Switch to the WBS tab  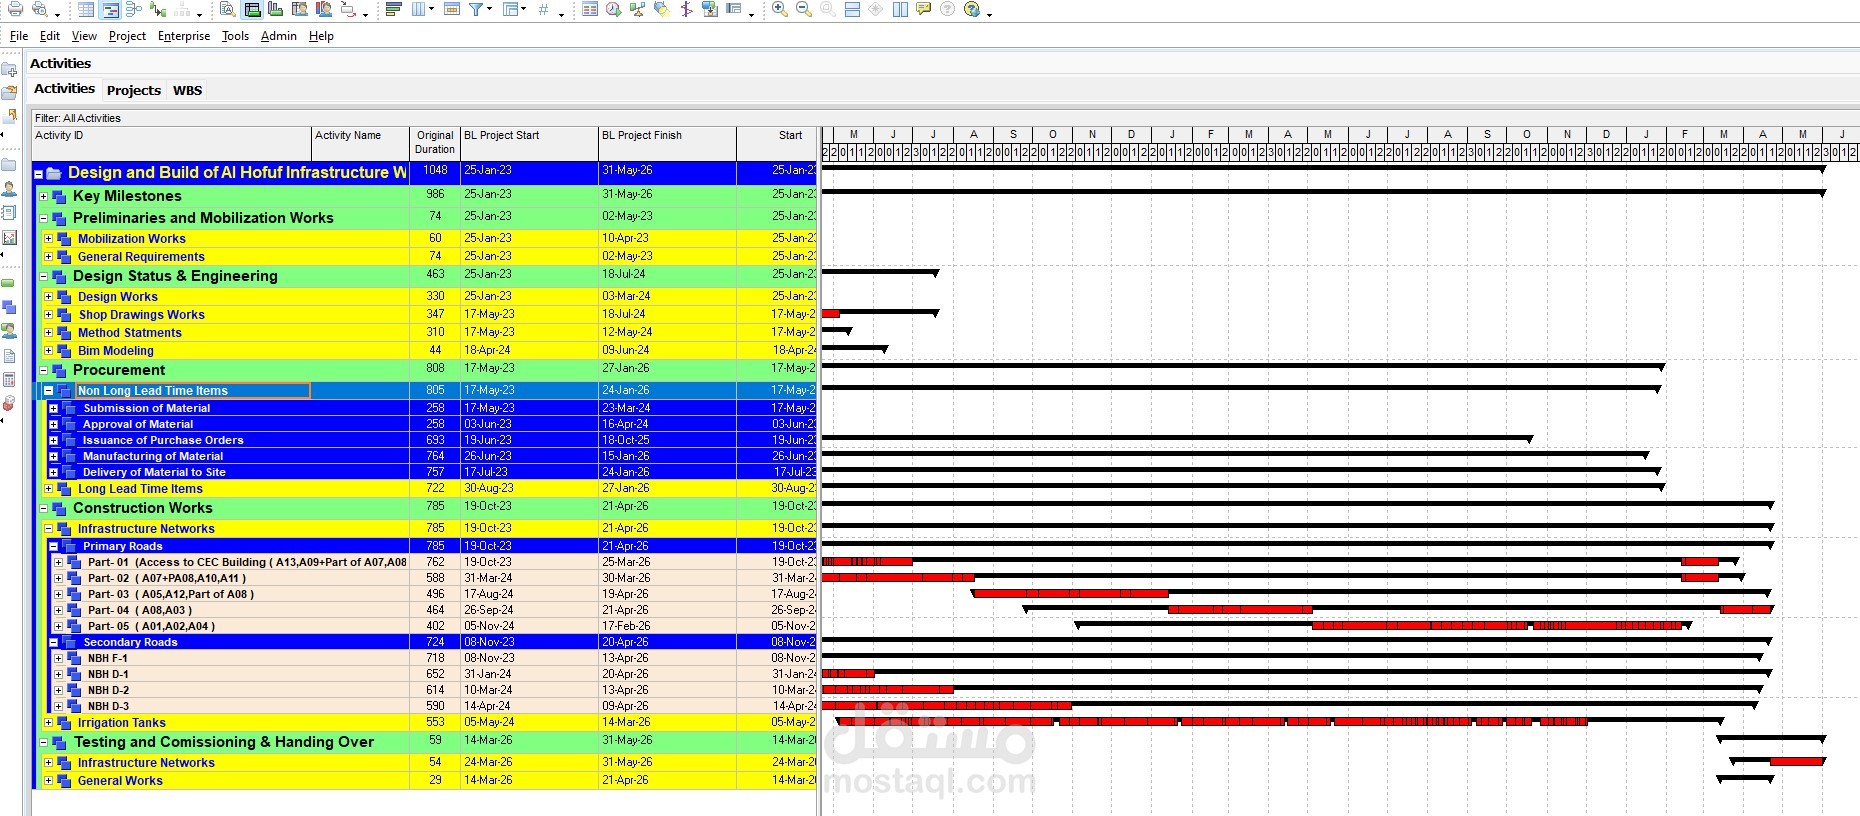[187, 90]
